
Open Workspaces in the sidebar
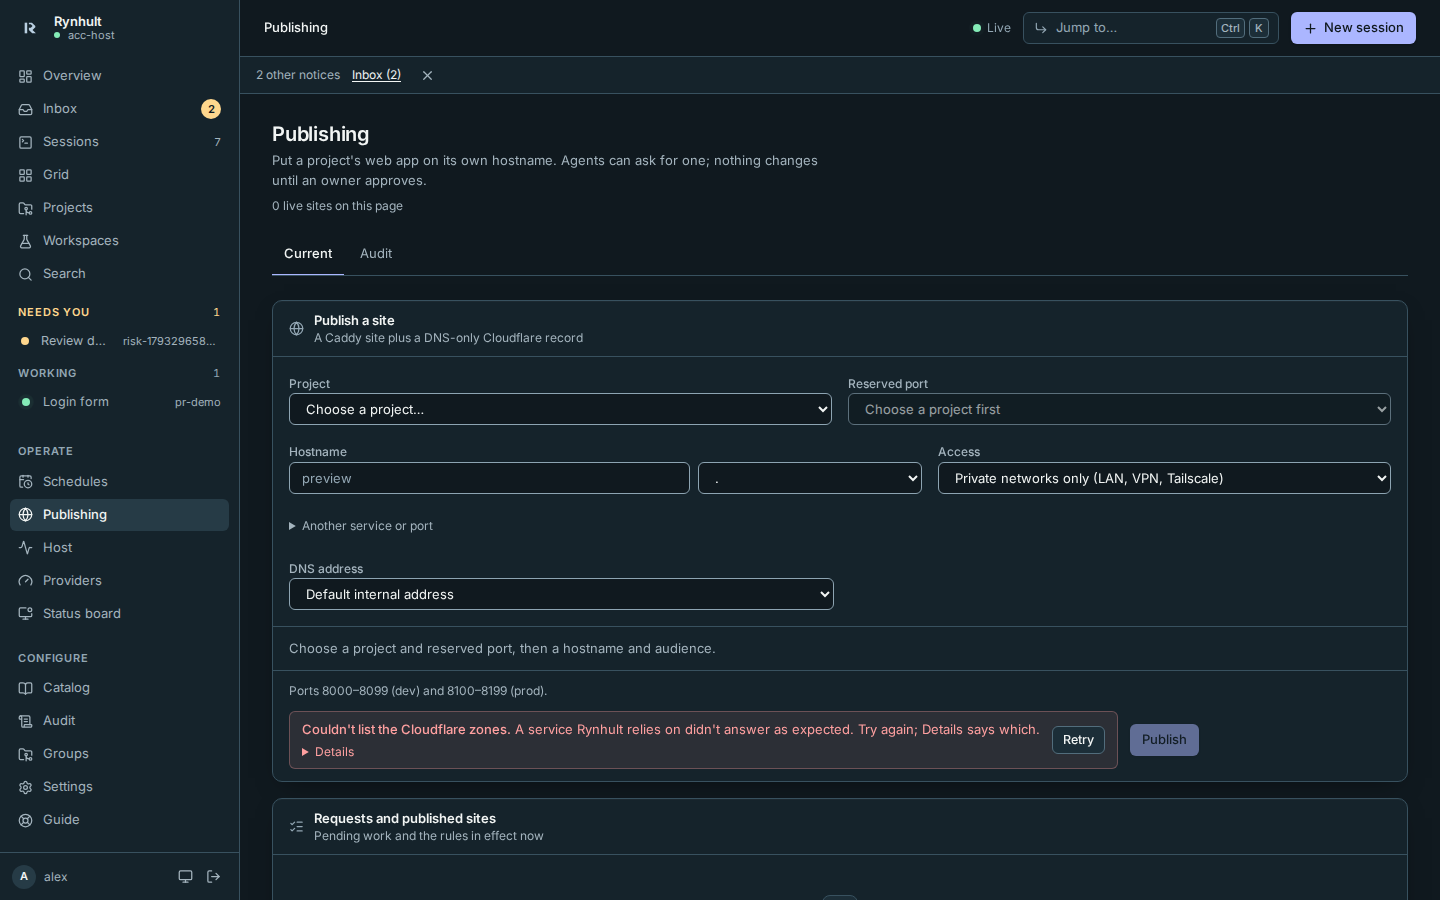[x=119, y=241]
